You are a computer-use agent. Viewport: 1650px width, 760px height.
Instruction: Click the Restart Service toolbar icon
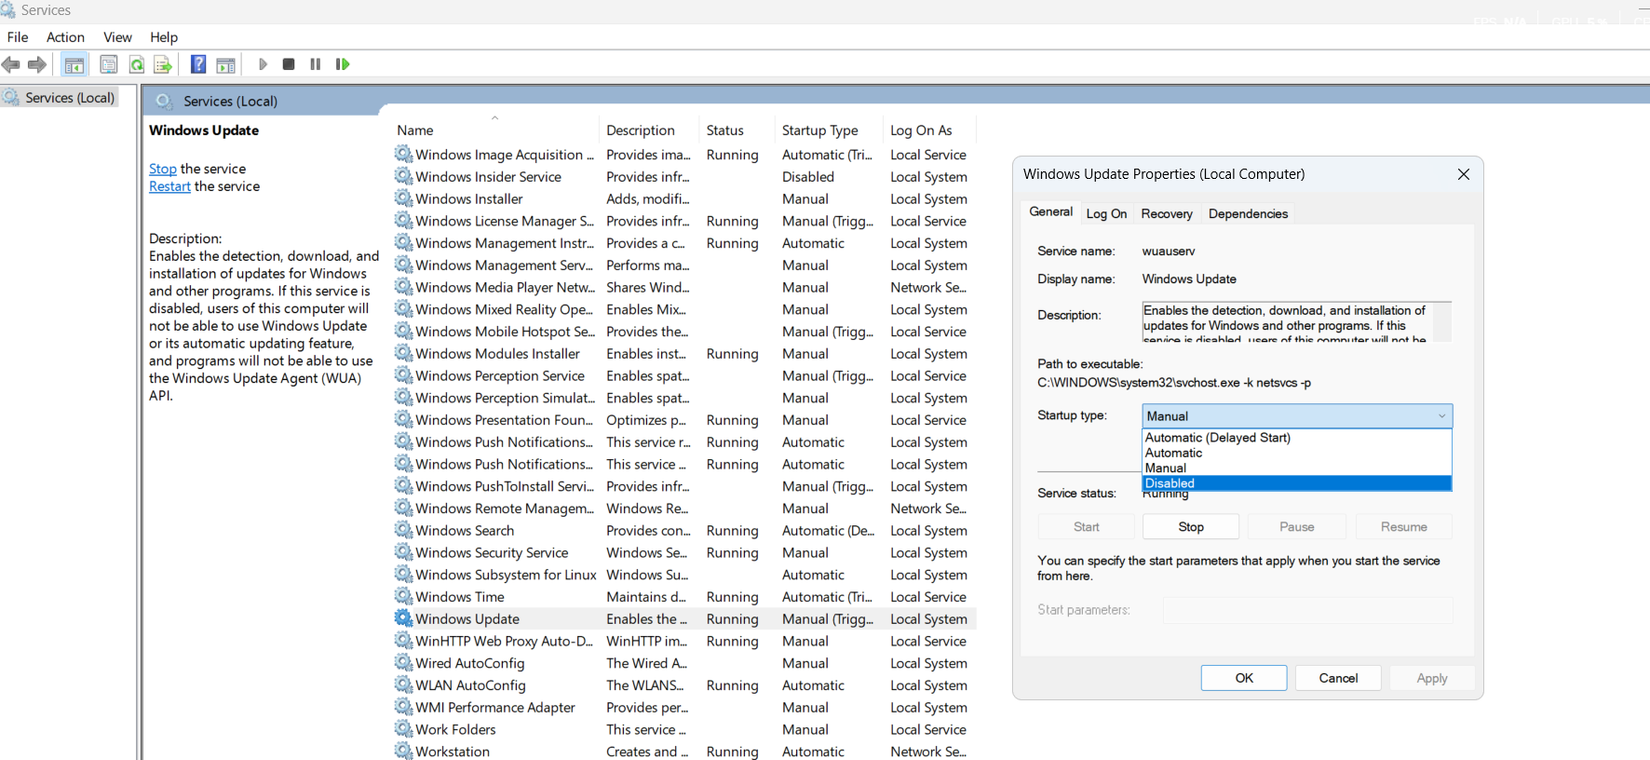[x=342, y=64]
